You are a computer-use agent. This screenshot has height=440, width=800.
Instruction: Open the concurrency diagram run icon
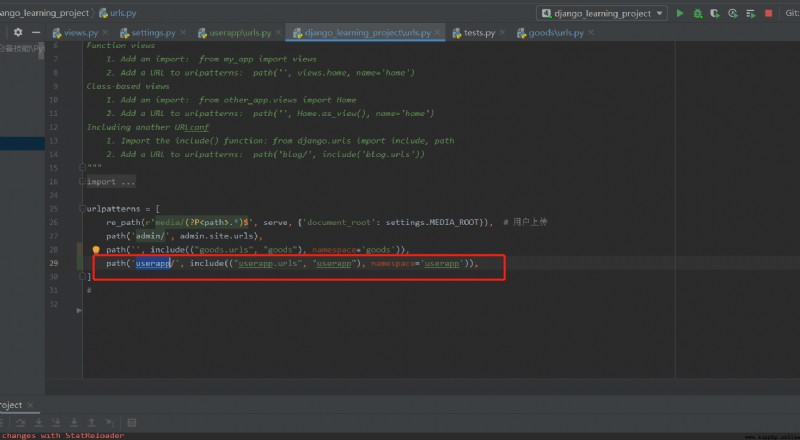751,13
